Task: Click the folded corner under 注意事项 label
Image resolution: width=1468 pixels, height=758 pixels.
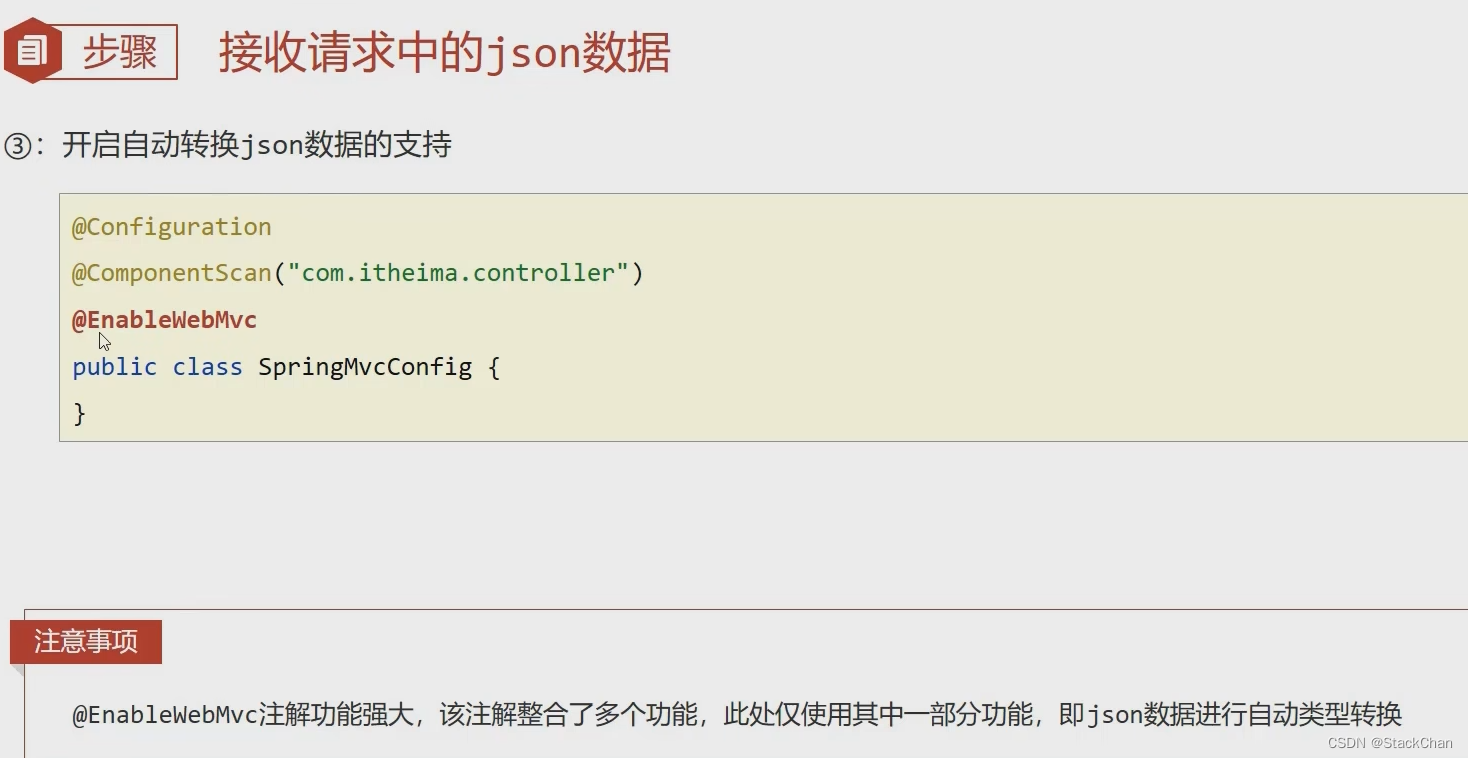Action: click(x=17, y=670)
